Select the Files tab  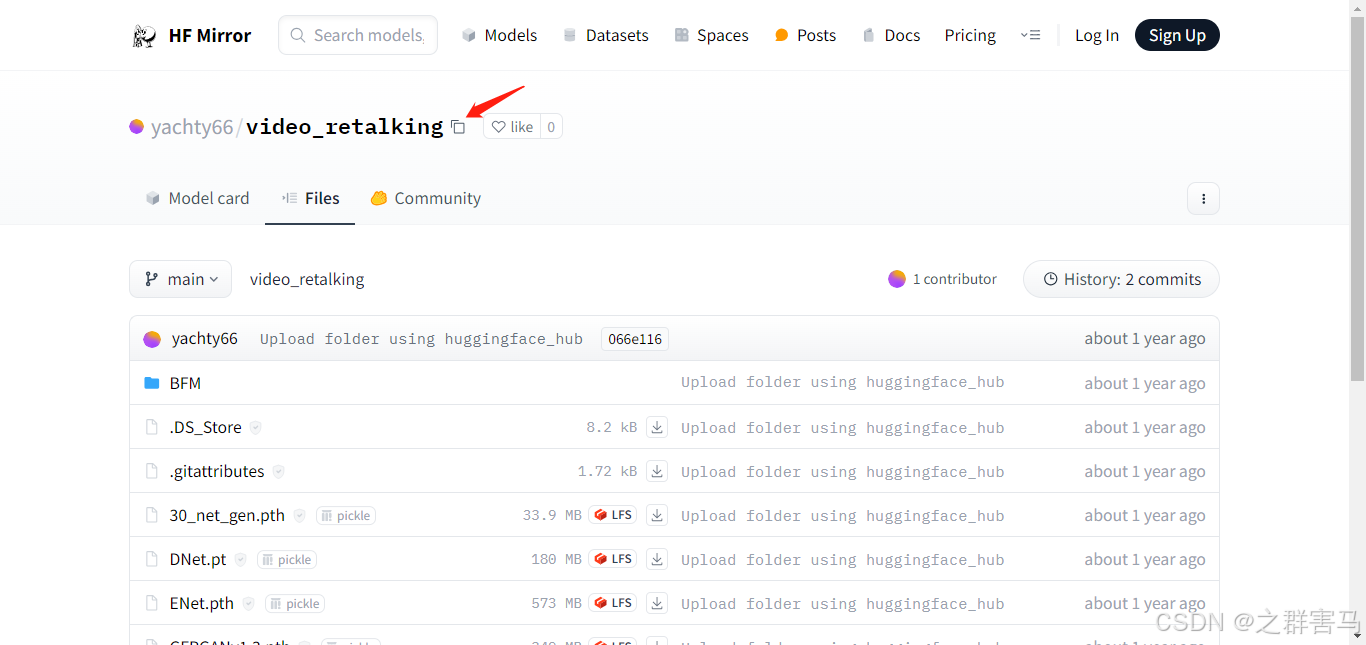(x=310, y=198)
